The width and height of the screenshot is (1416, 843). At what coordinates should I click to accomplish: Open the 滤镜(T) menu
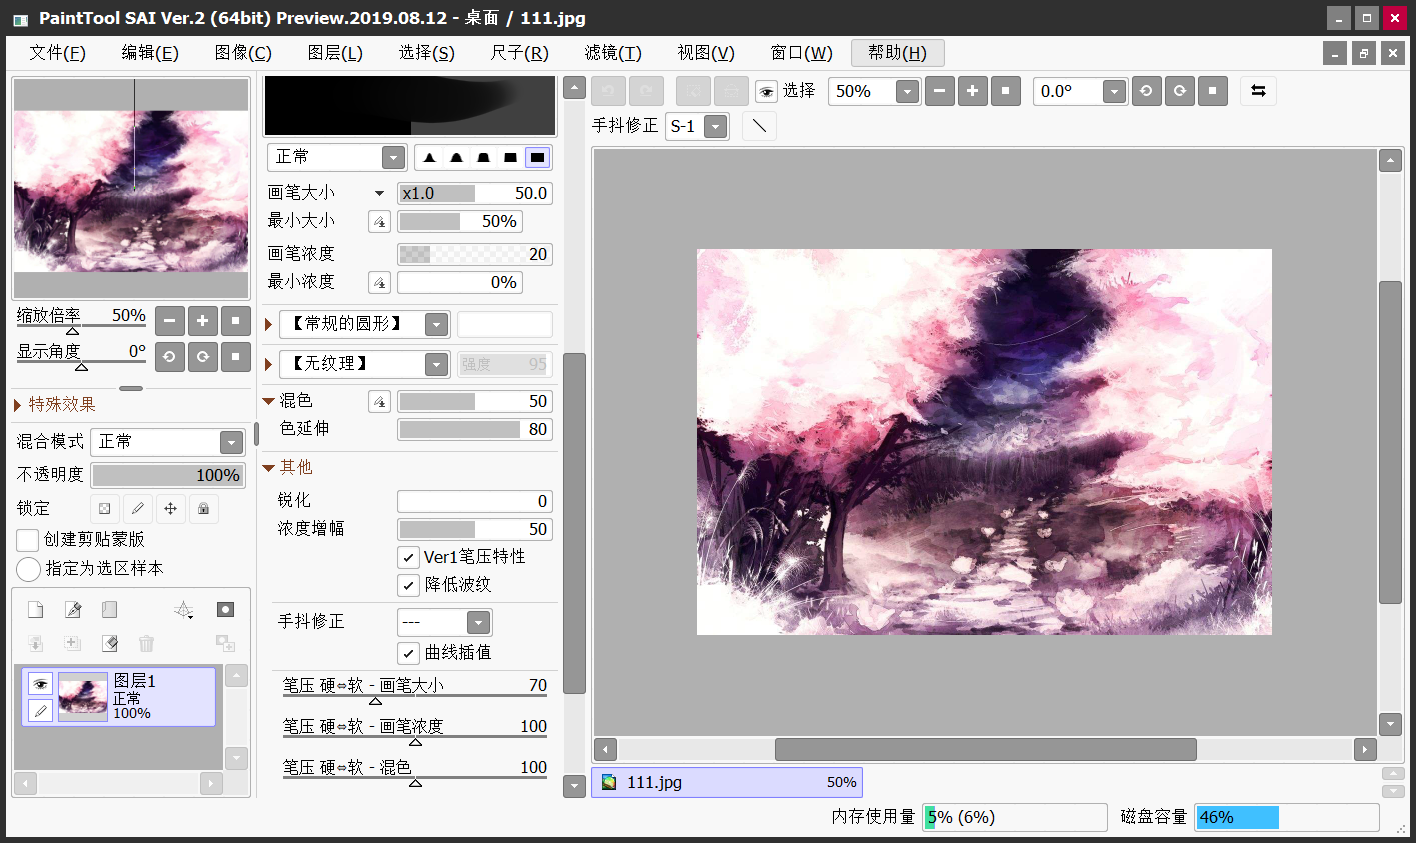[613, 53]
